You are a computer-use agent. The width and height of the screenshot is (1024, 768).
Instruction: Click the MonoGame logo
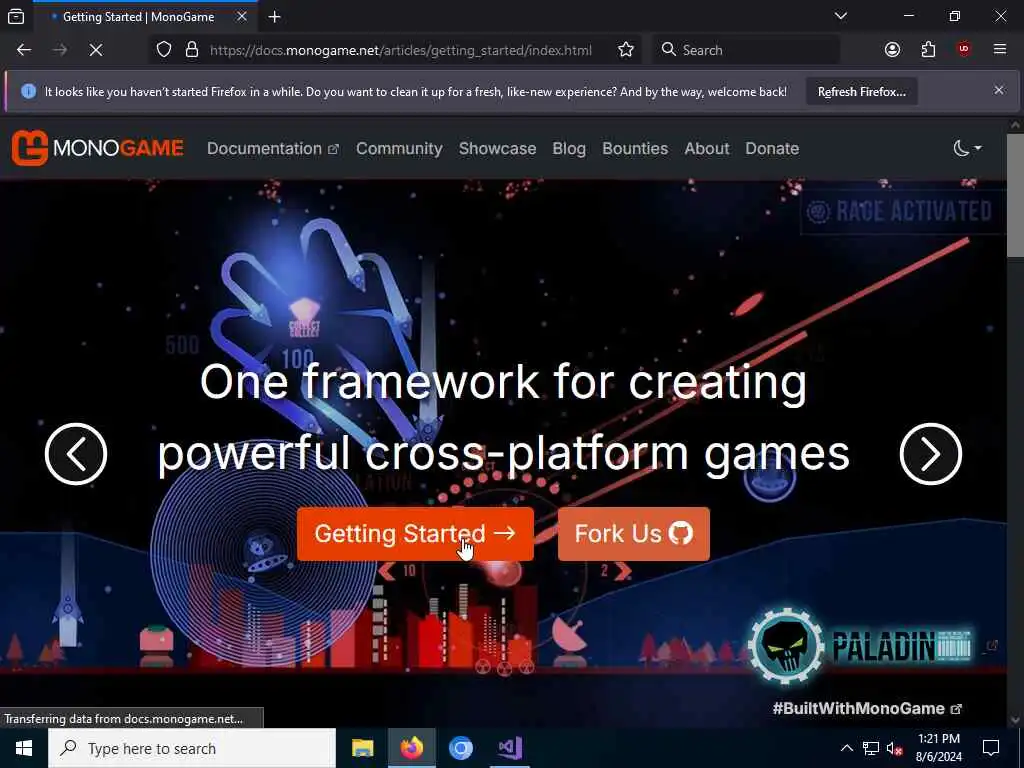tap(97, 148)
